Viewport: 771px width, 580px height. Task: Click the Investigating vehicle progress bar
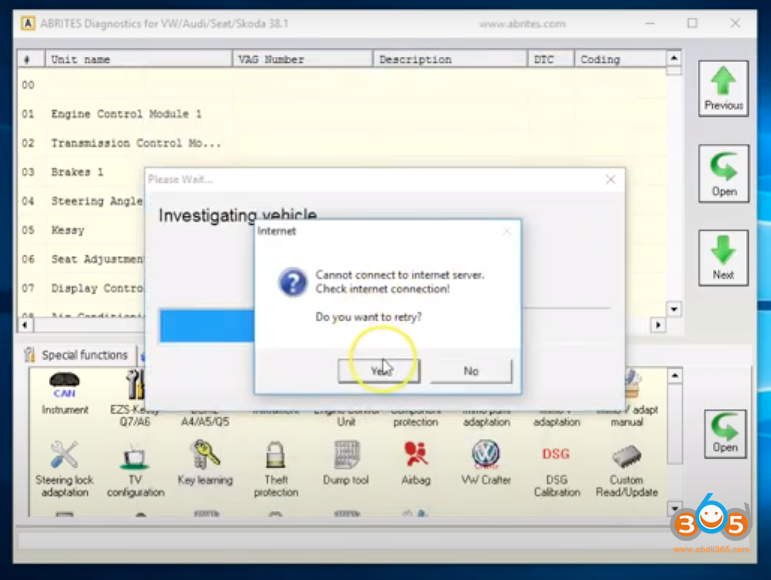(x=207, y=325)
